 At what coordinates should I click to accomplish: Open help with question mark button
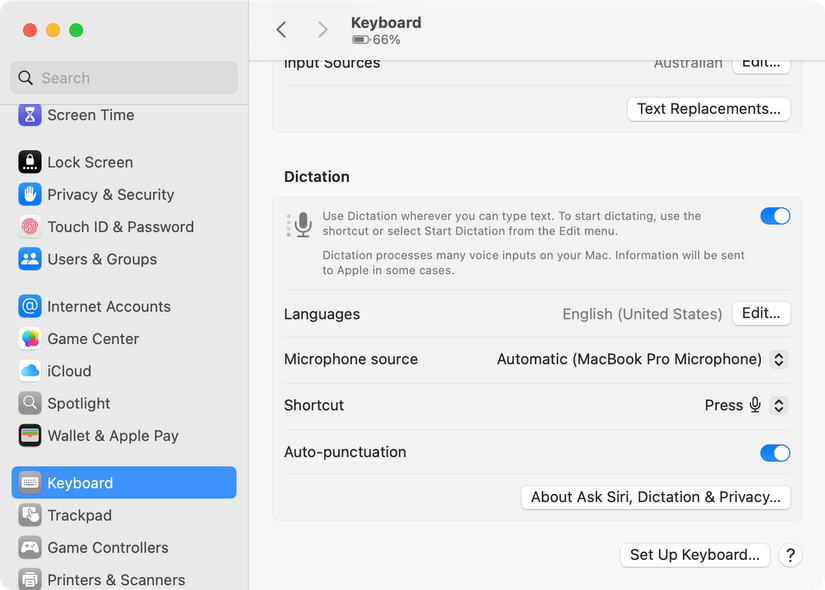[790, 555]
